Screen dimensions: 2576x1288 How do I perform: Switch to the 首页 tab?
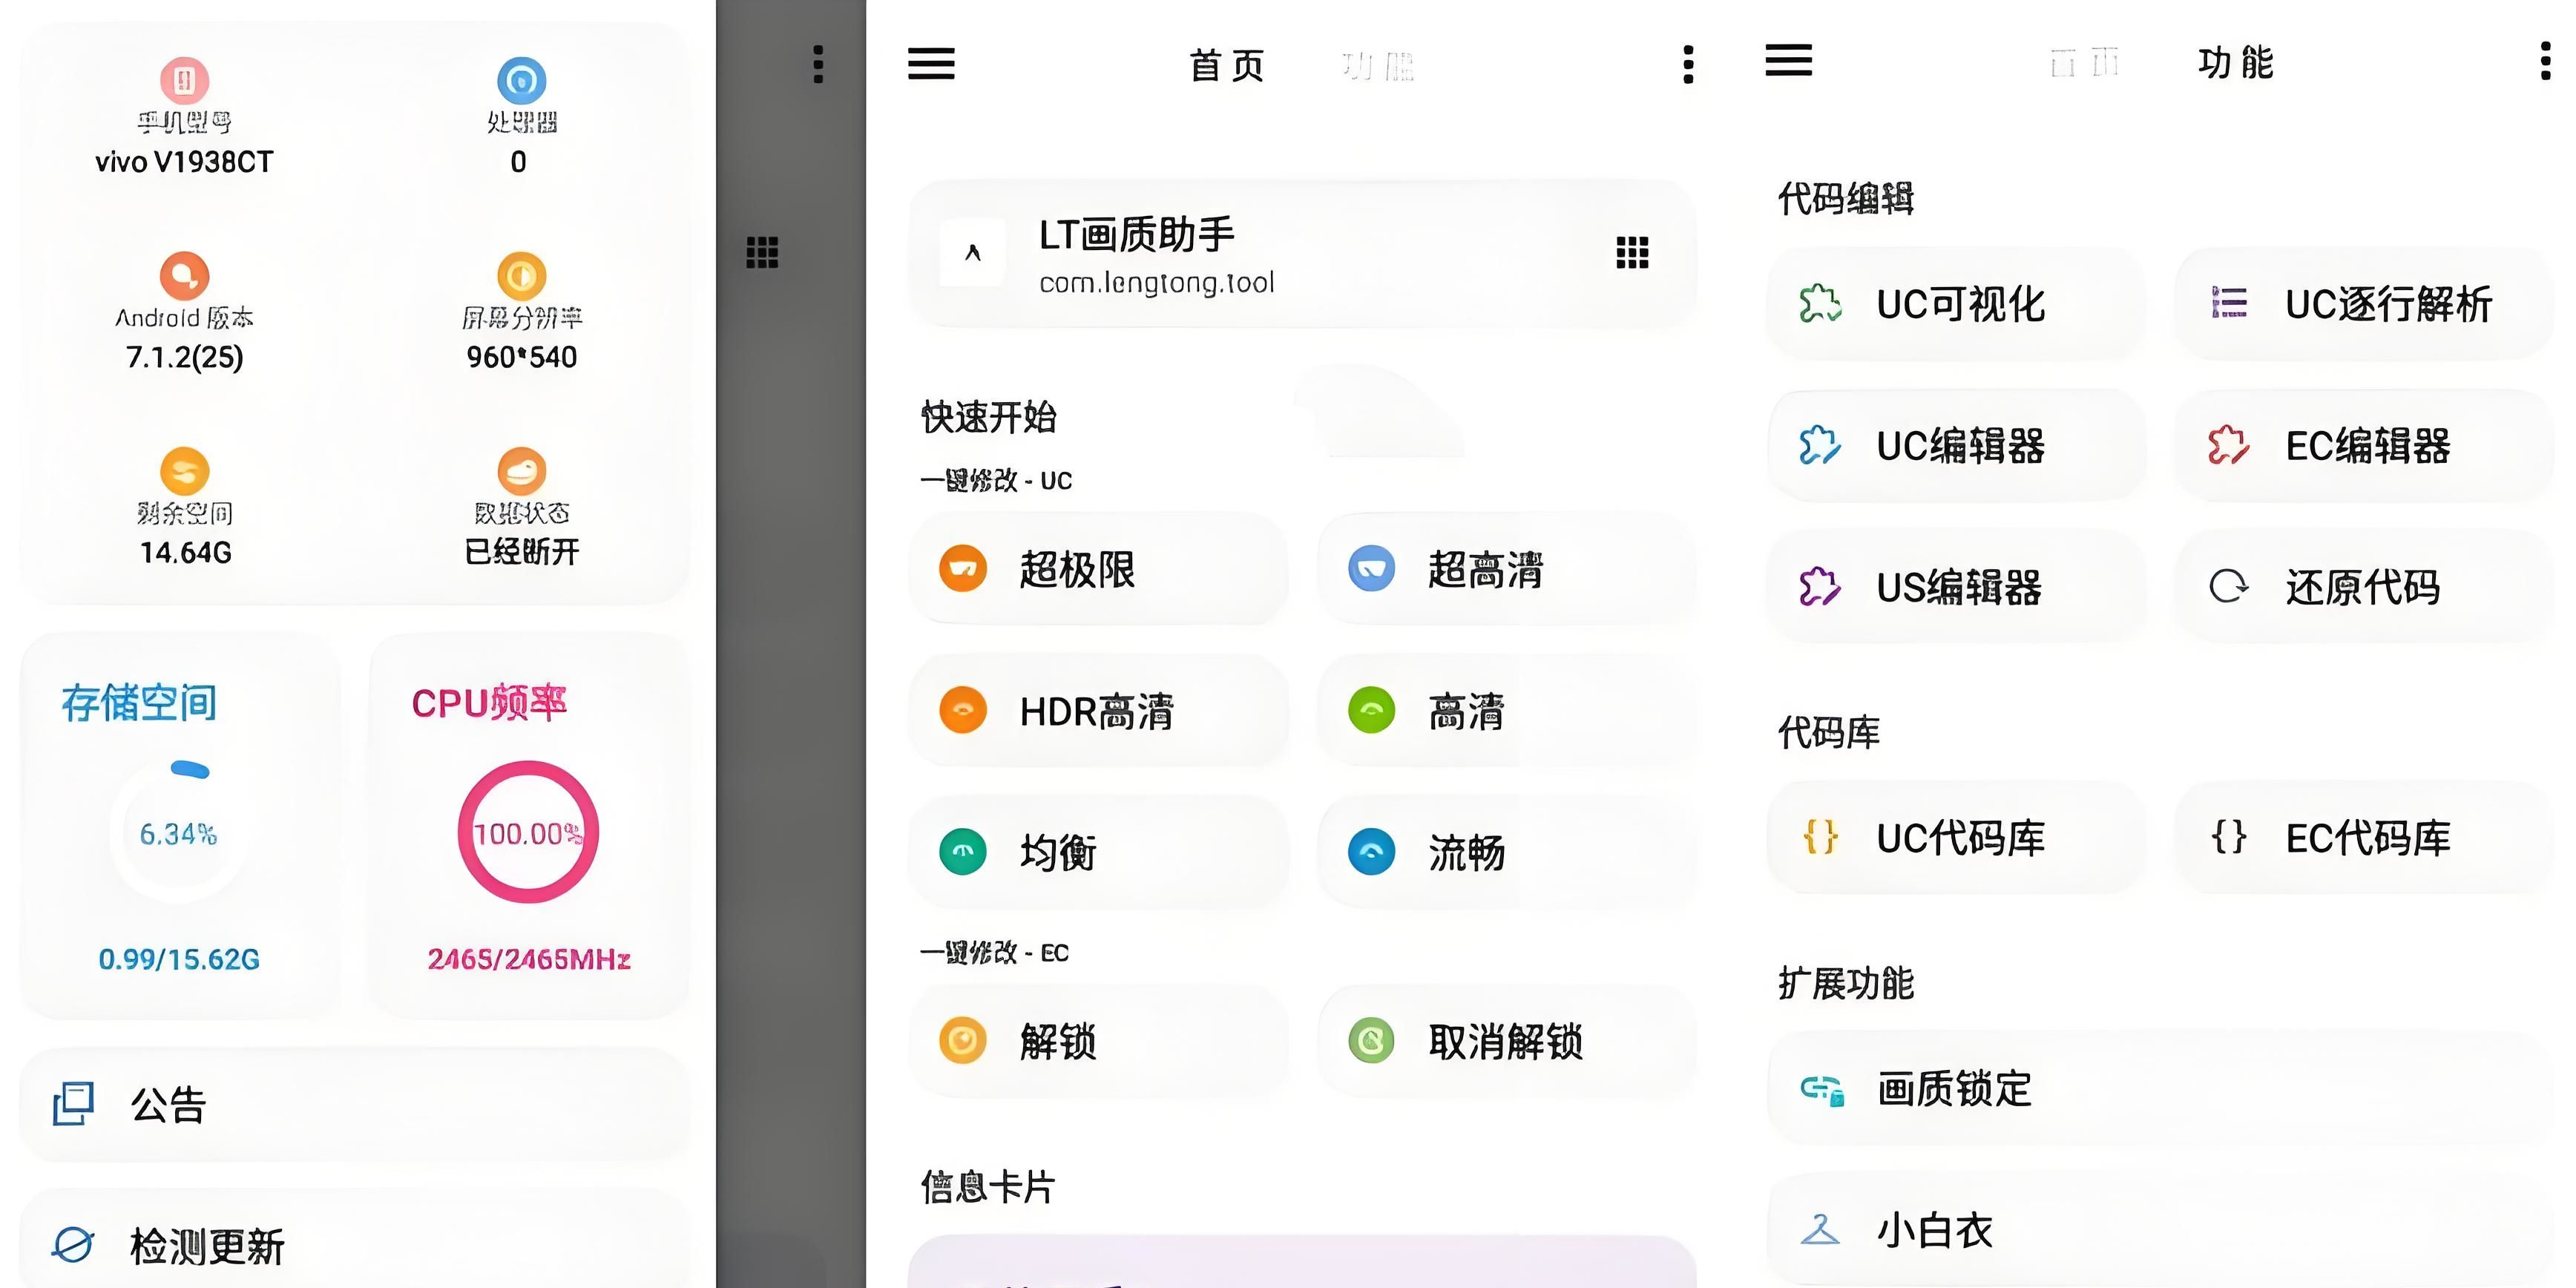pyautogui.click(x=1227, y=66)
